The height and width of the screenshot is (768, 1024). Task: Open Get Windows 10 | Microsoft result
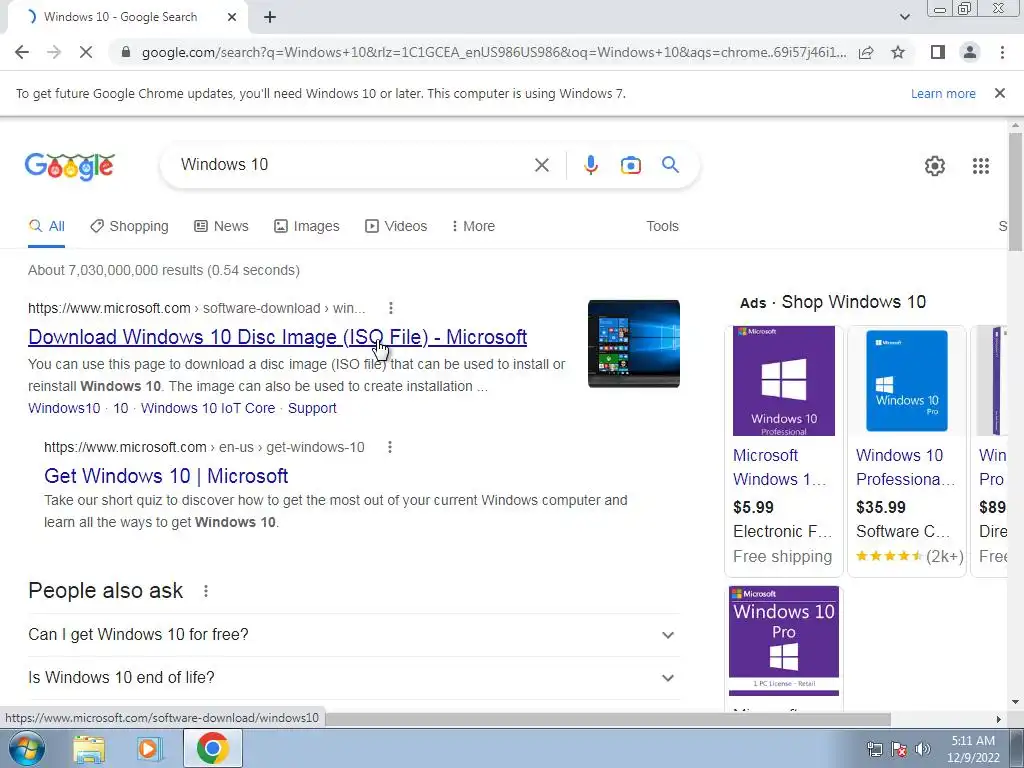click(166, 476)
